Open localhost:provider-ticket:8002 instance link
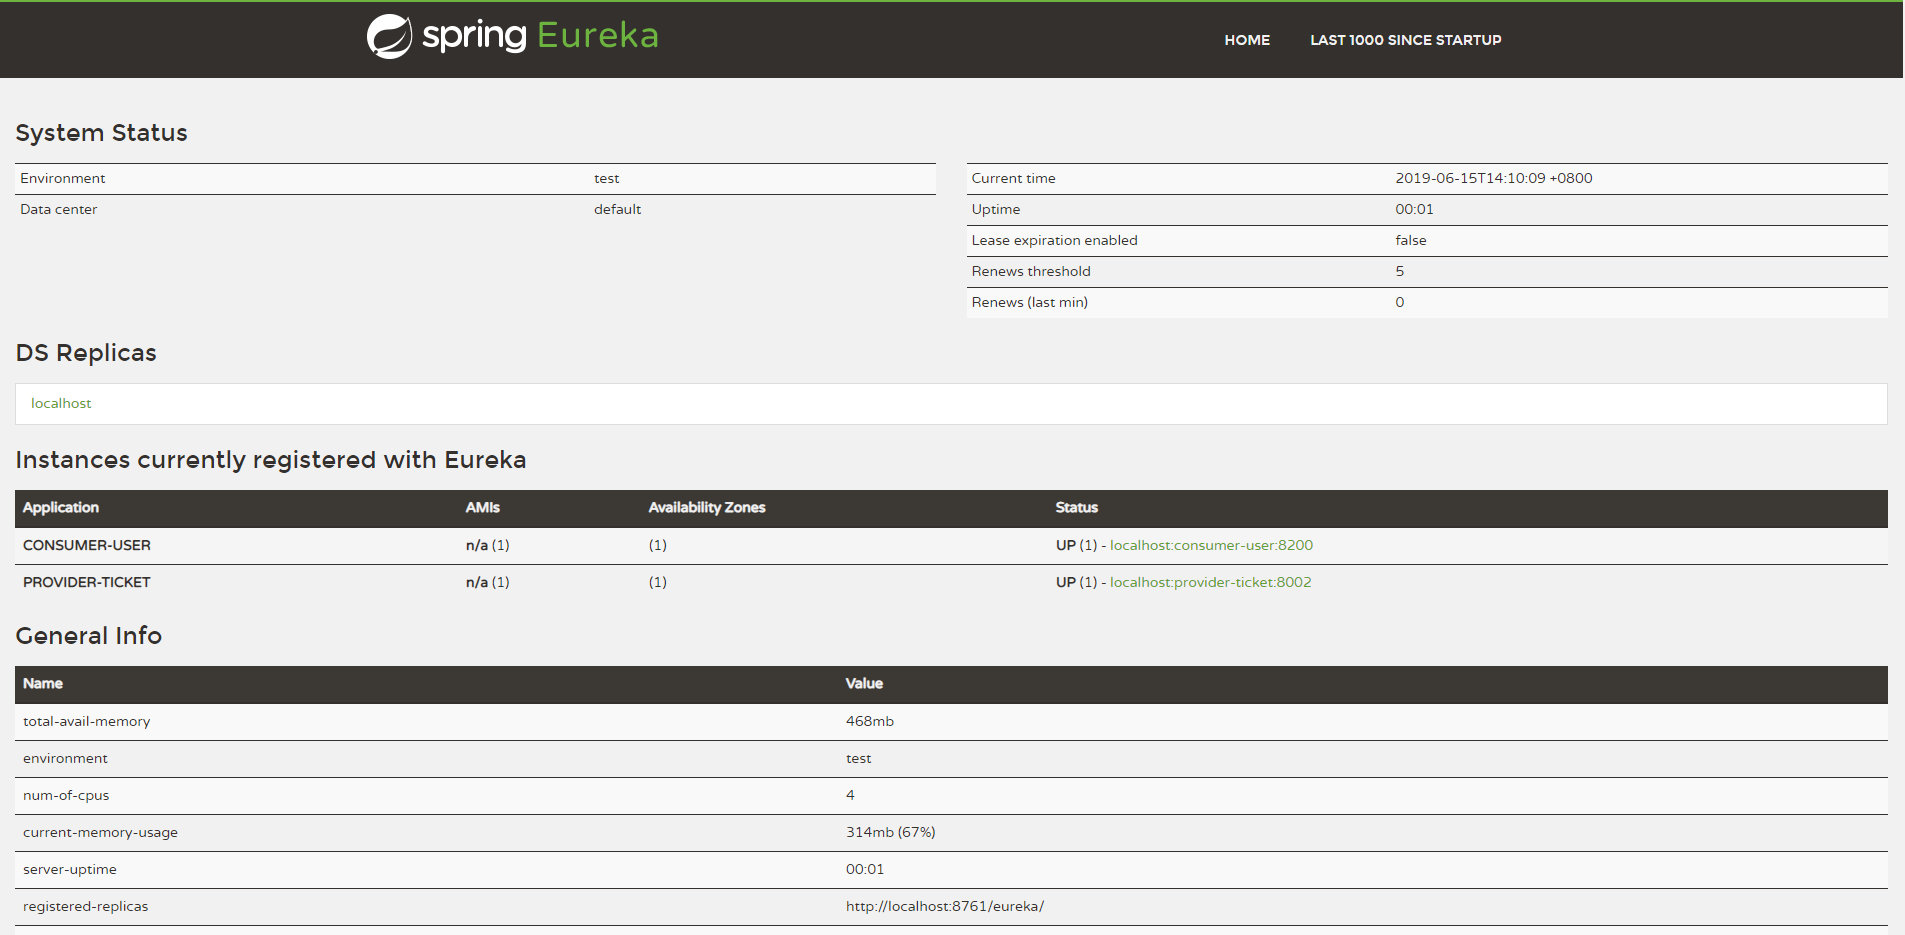 click(x=1210, y=582)
